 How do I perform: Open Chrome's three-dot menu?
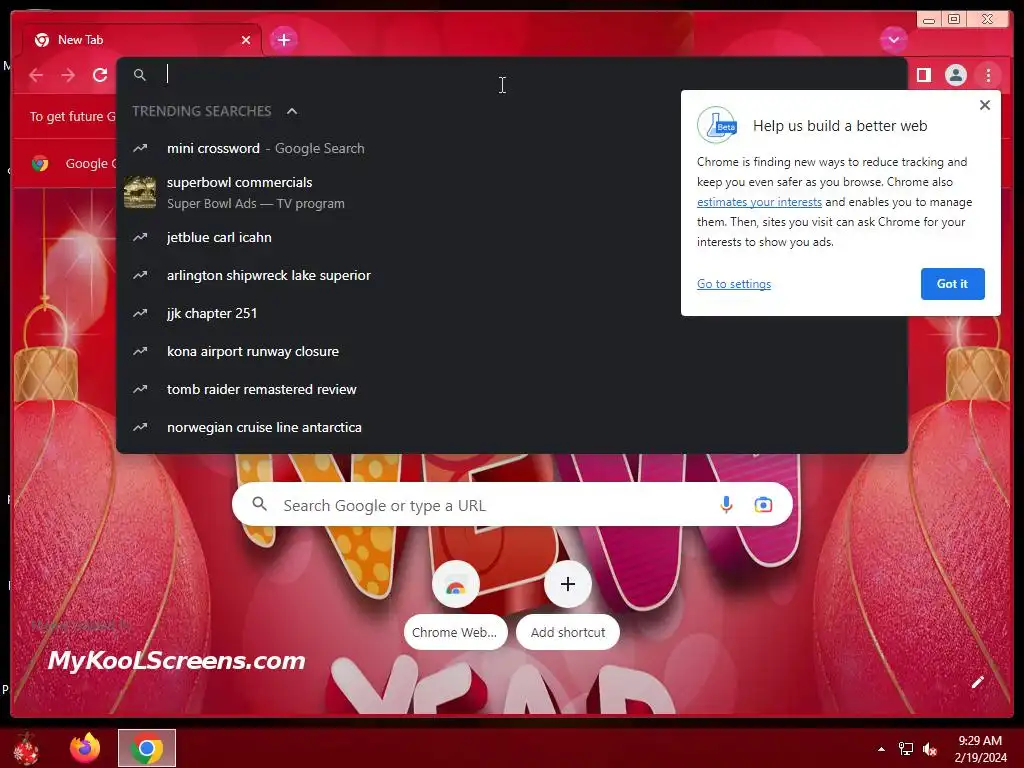pos(988,75)
